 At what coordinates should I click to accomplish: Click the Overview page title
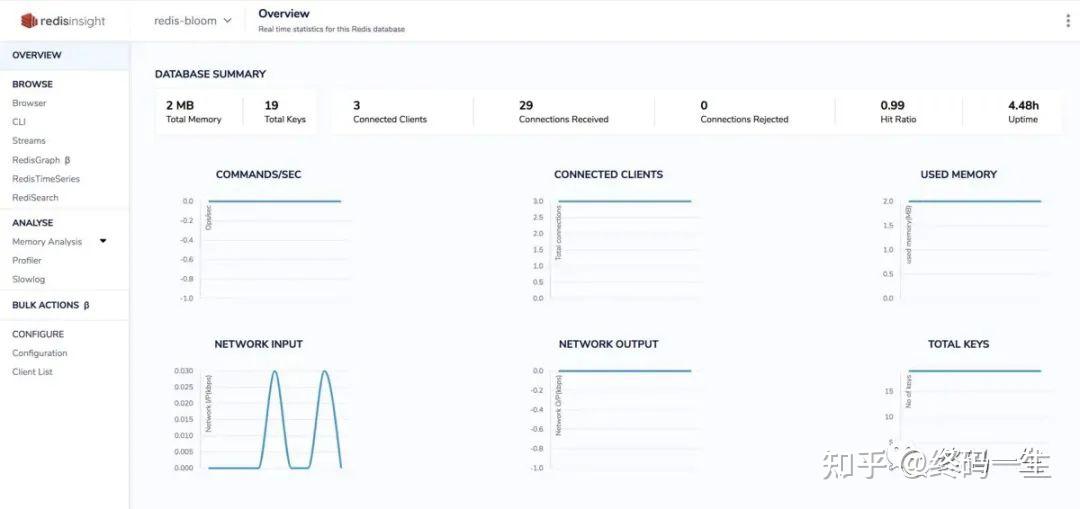pyautogui.click(x=284, y=14)
